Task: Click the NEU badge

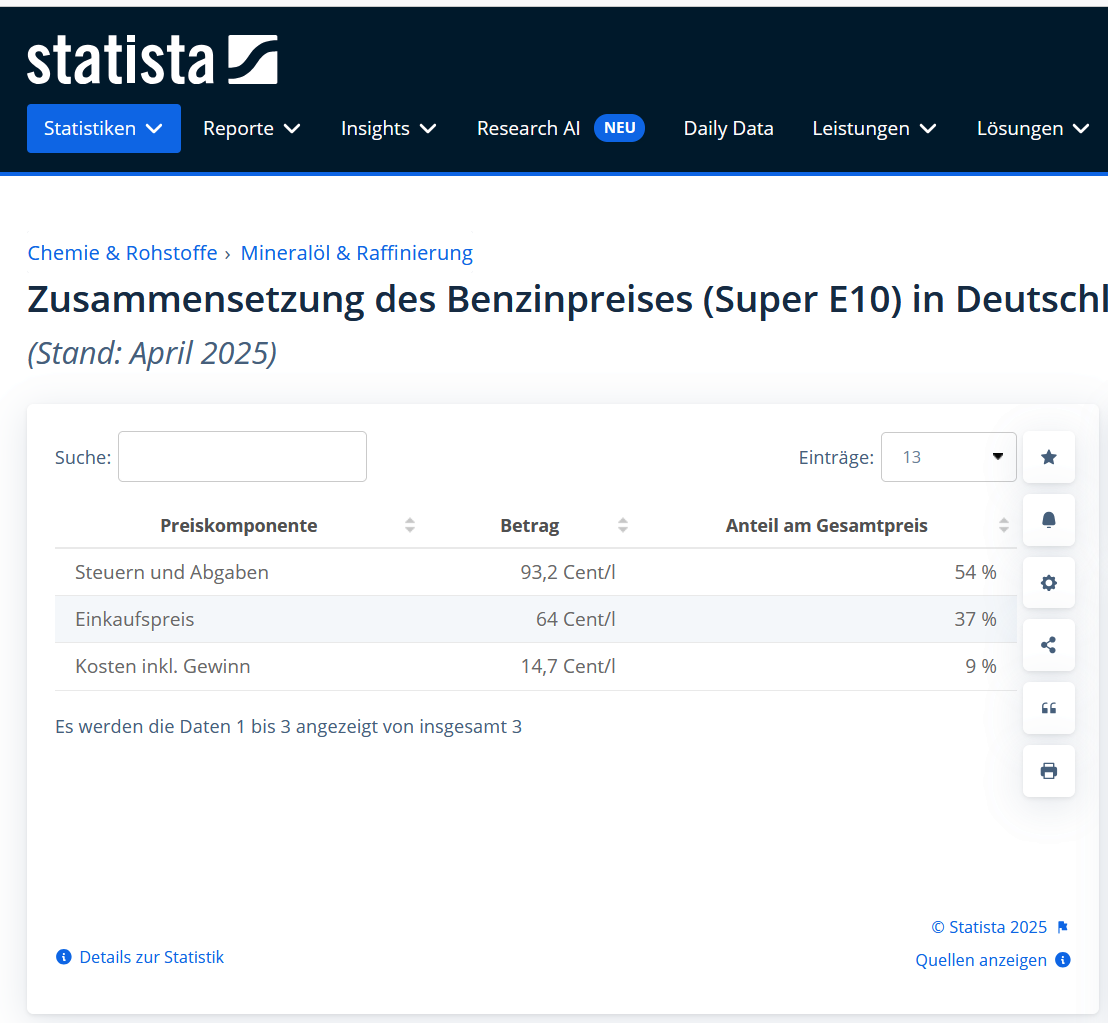Action: coord(620,128)
